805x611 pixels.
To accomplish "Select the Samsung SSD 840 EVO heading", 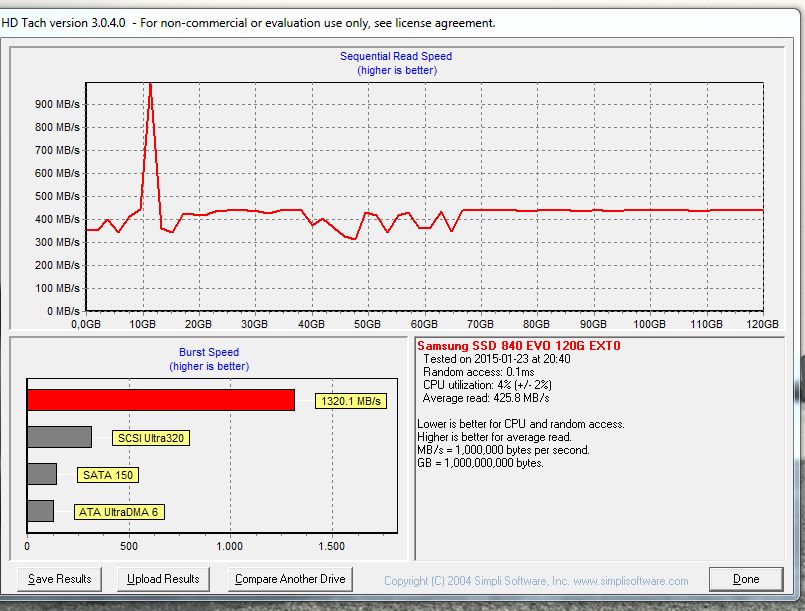I will point(518,346).
